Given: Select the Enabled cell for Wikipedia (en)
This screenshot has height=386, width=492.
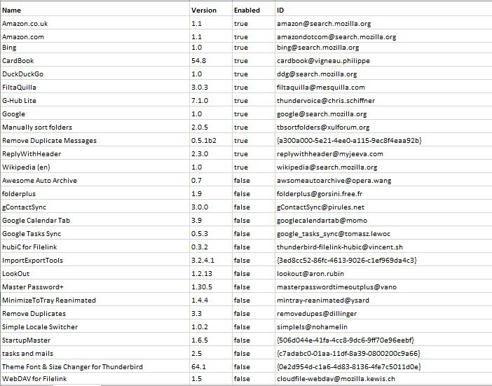Looking at the screenshot, I should click(254, 167).
